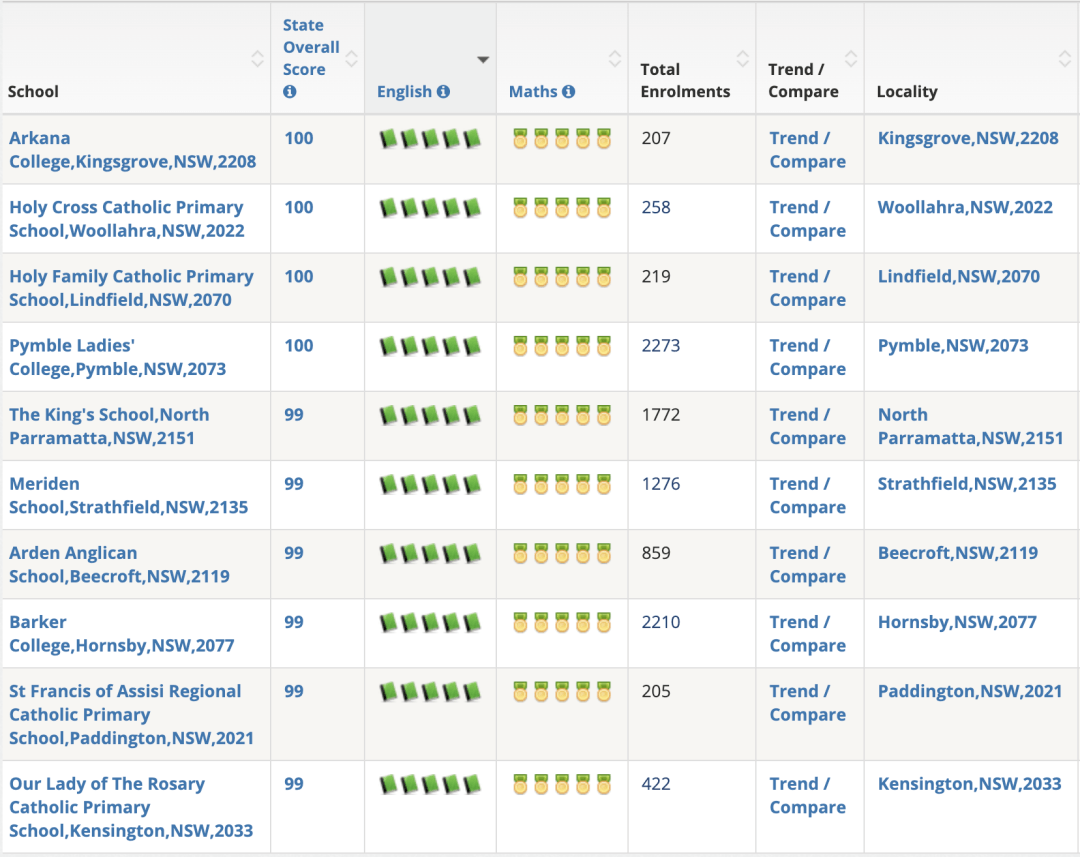Viewport: 1080px width, 857px height.
Task: Open Holy Cross Catholic Primary School link
Action: [x=127, y=219]
